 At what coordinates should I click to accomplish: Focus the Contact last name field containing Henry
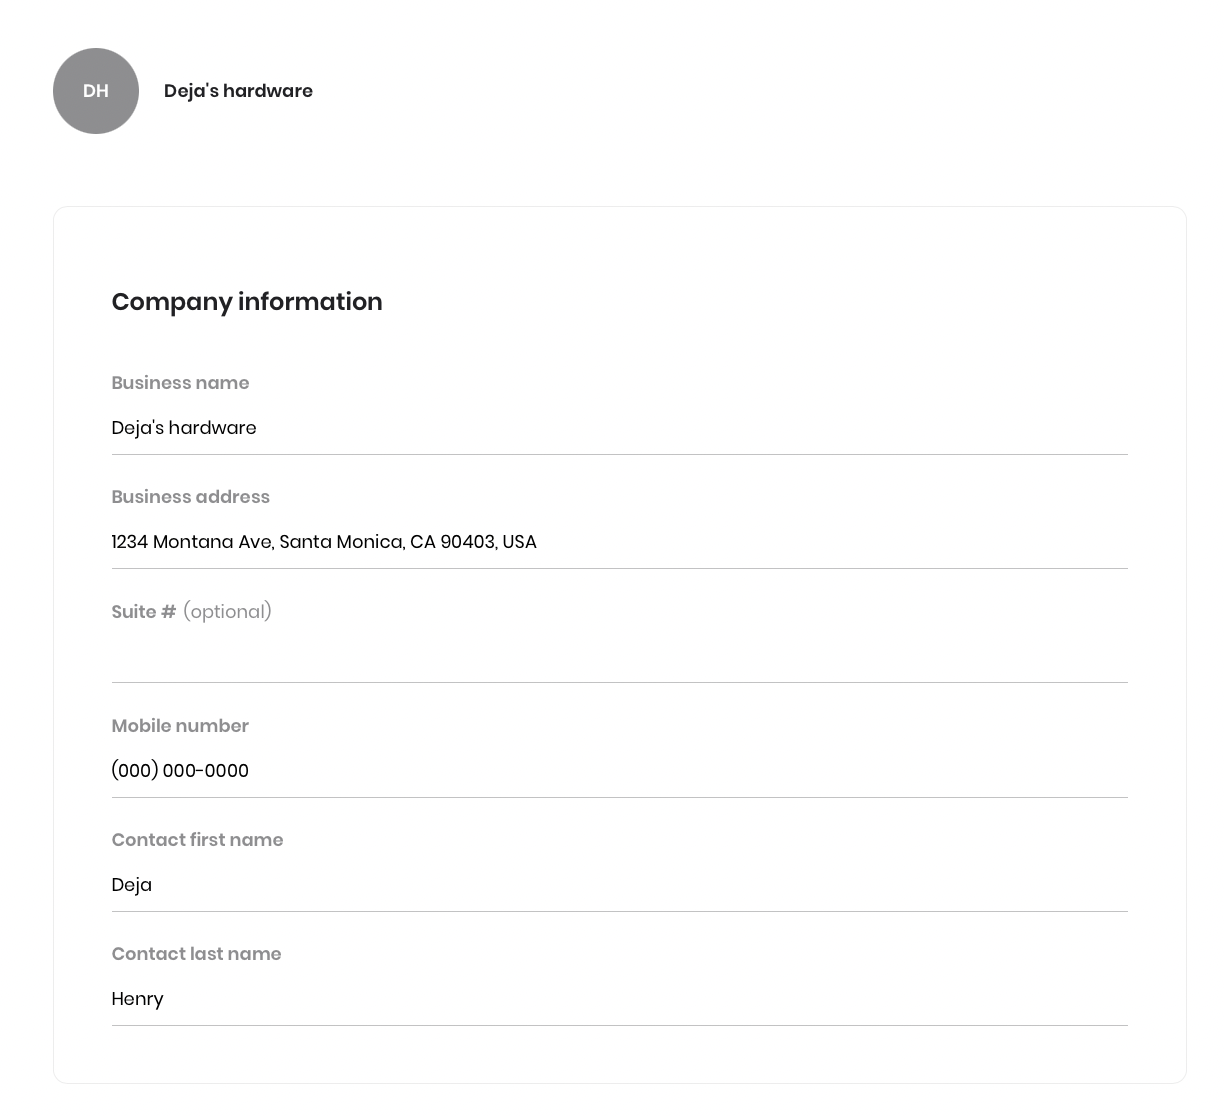620,999
